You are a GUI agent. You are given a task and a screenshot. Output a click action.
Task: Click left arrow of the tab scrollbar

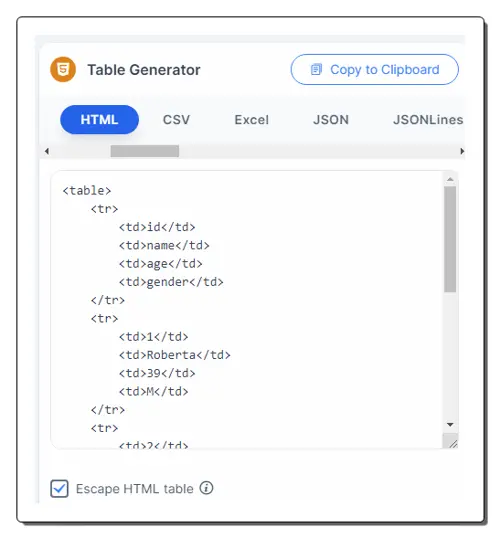pos(47,151)
